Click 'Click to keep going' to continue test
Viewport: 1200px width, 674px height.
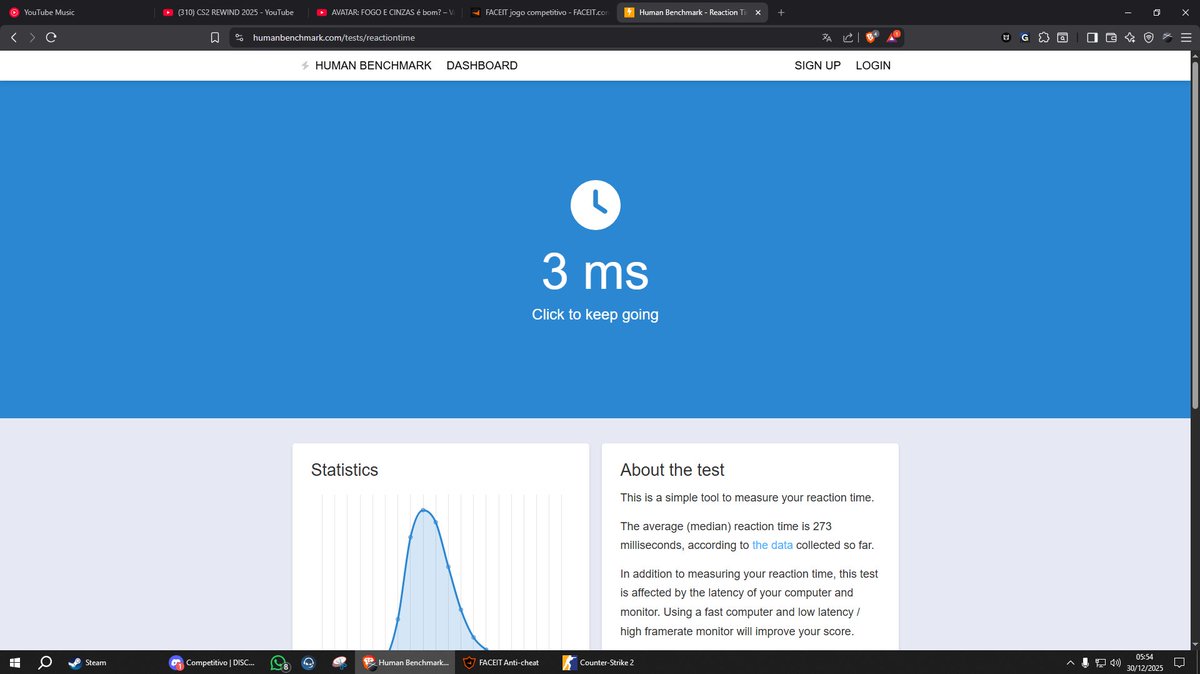tap(595, 314)
